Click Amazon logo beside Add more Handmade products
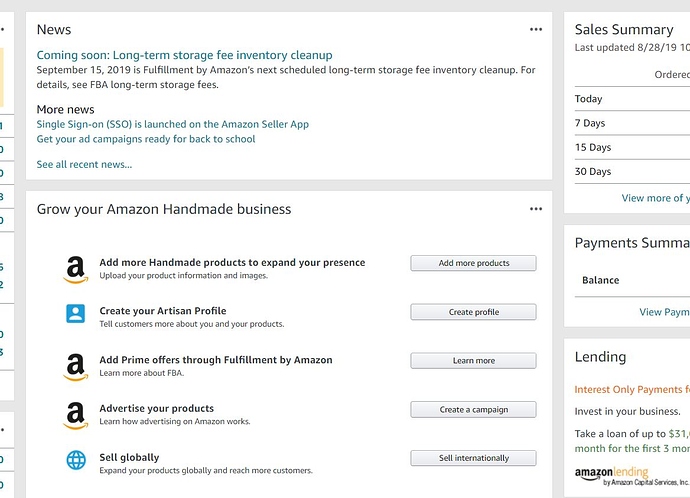690x498 pixels. pos(75,269)
